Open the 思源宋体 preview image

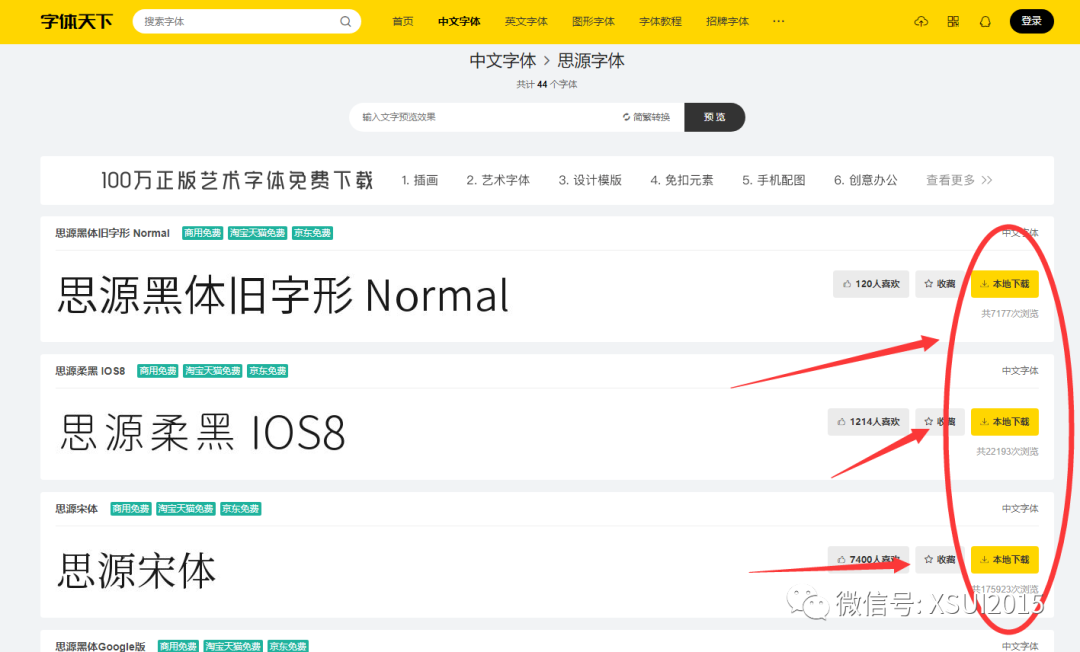click(x=136, y=571)
